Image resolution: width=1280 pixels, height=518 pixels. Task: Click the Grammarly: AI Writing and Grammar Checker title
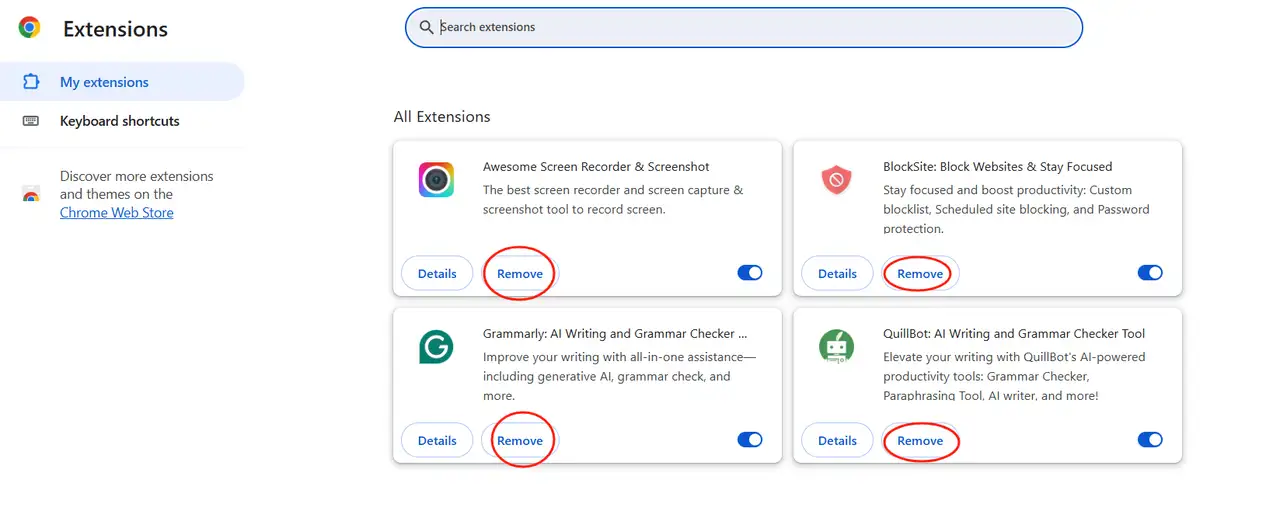[615, 334]
